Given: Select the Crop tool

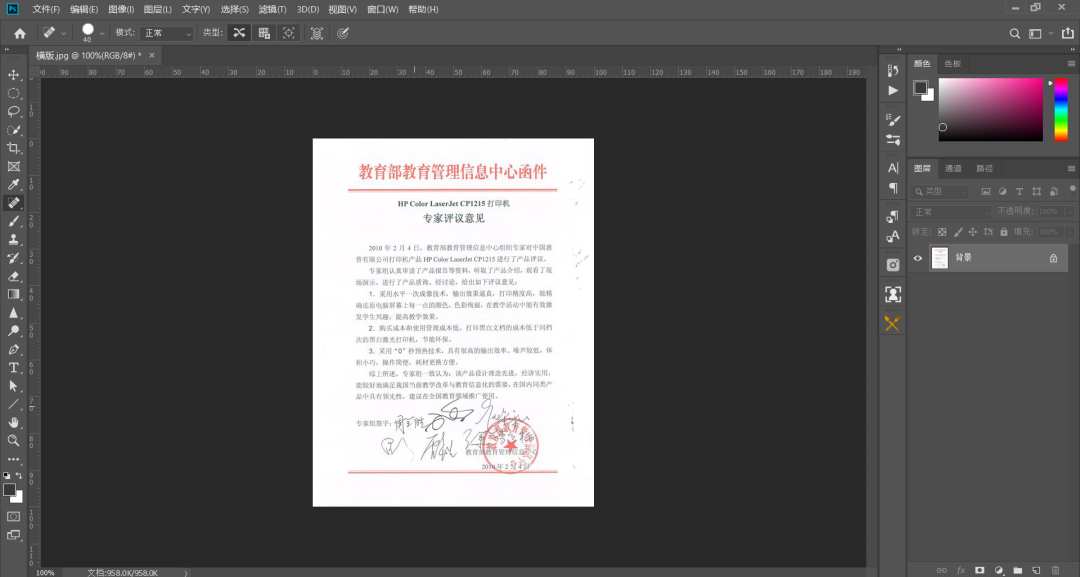Looking at the screenshot, I should [x=13, y=148].
